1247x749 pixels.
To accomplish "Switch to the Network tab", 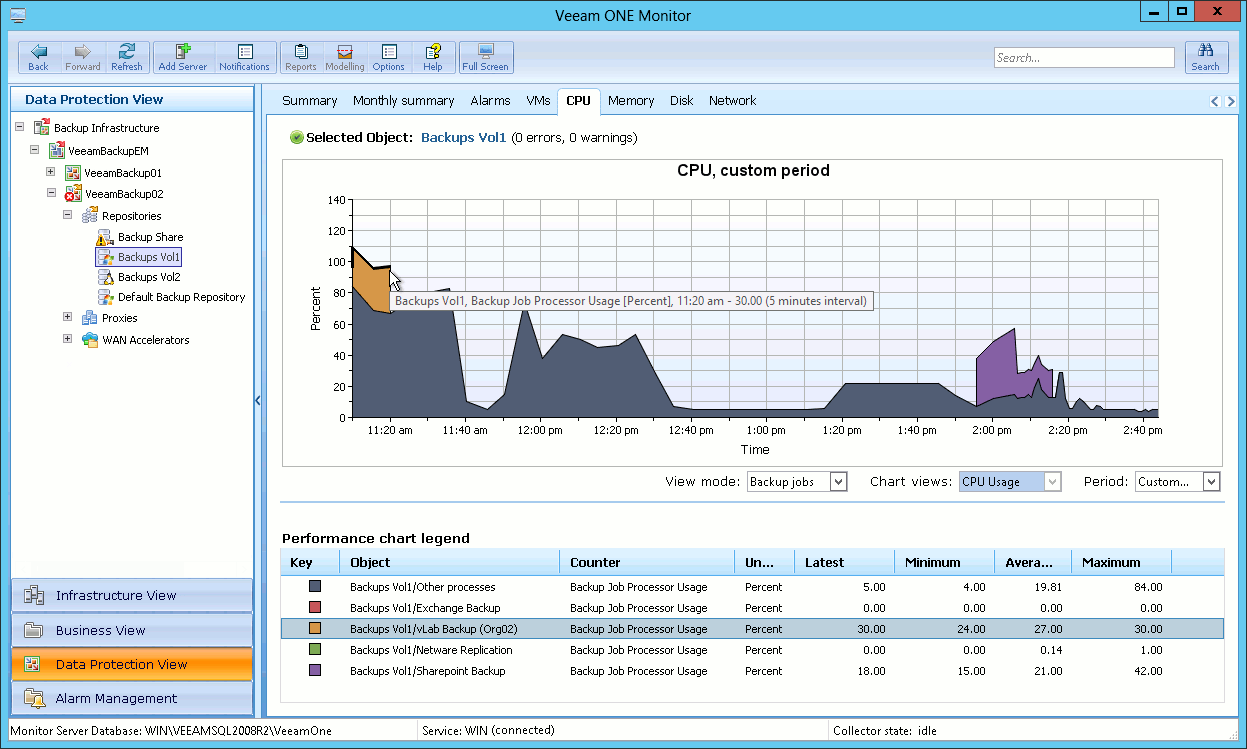I will pyautogui.click(x=732, y=101).
